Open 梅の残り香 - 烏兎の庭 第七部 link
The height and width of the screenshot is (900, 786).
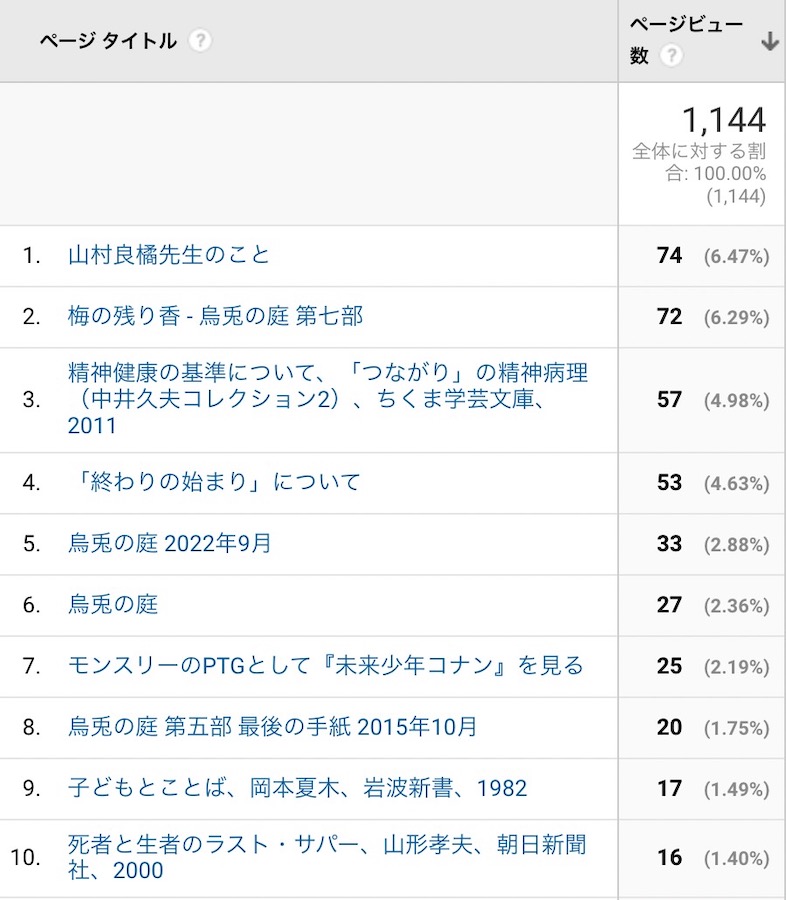[x=215, y=316]
